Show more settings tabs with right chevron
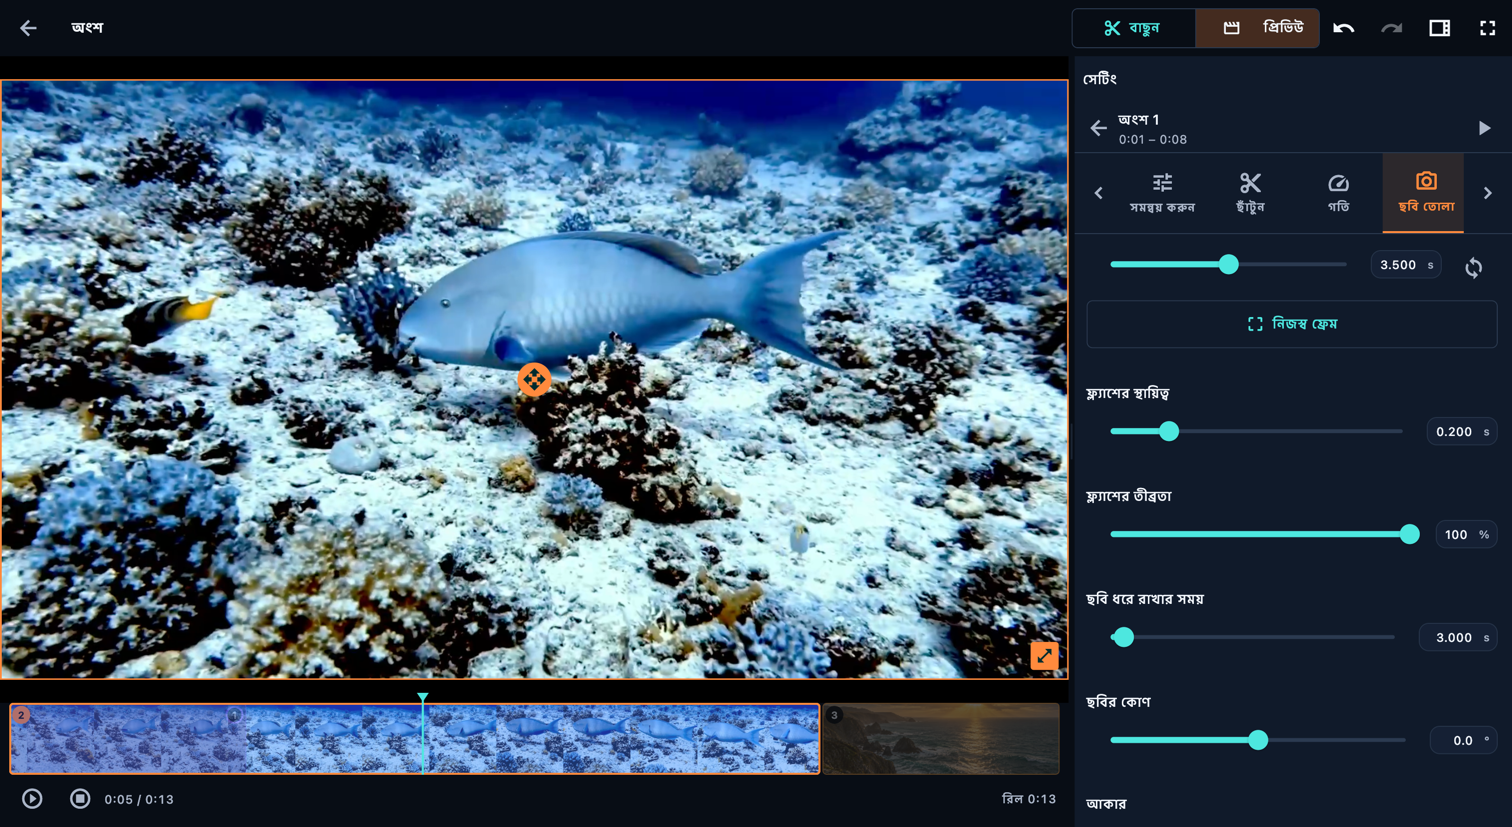This screenshot has height=827, width=1512. point(1488,193)
